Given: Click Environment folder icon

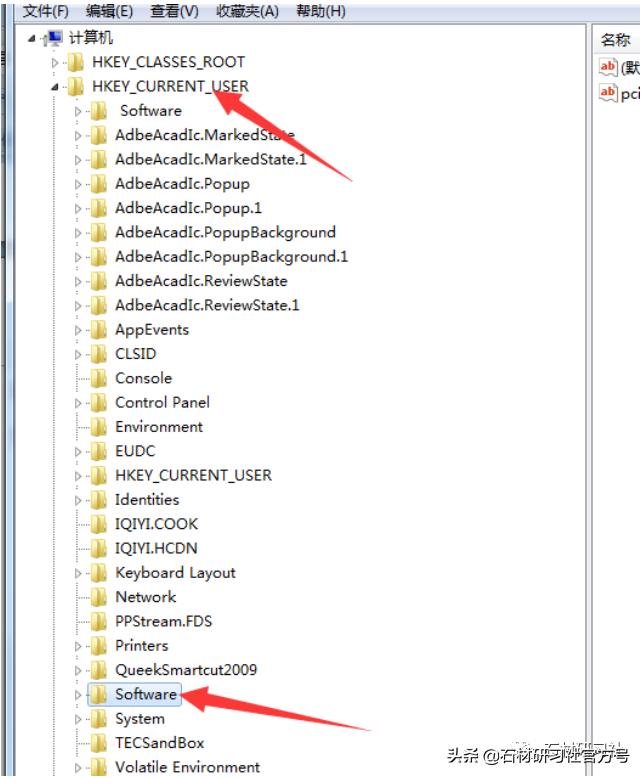Looking at the screenshot, I should tap(98, 427).
